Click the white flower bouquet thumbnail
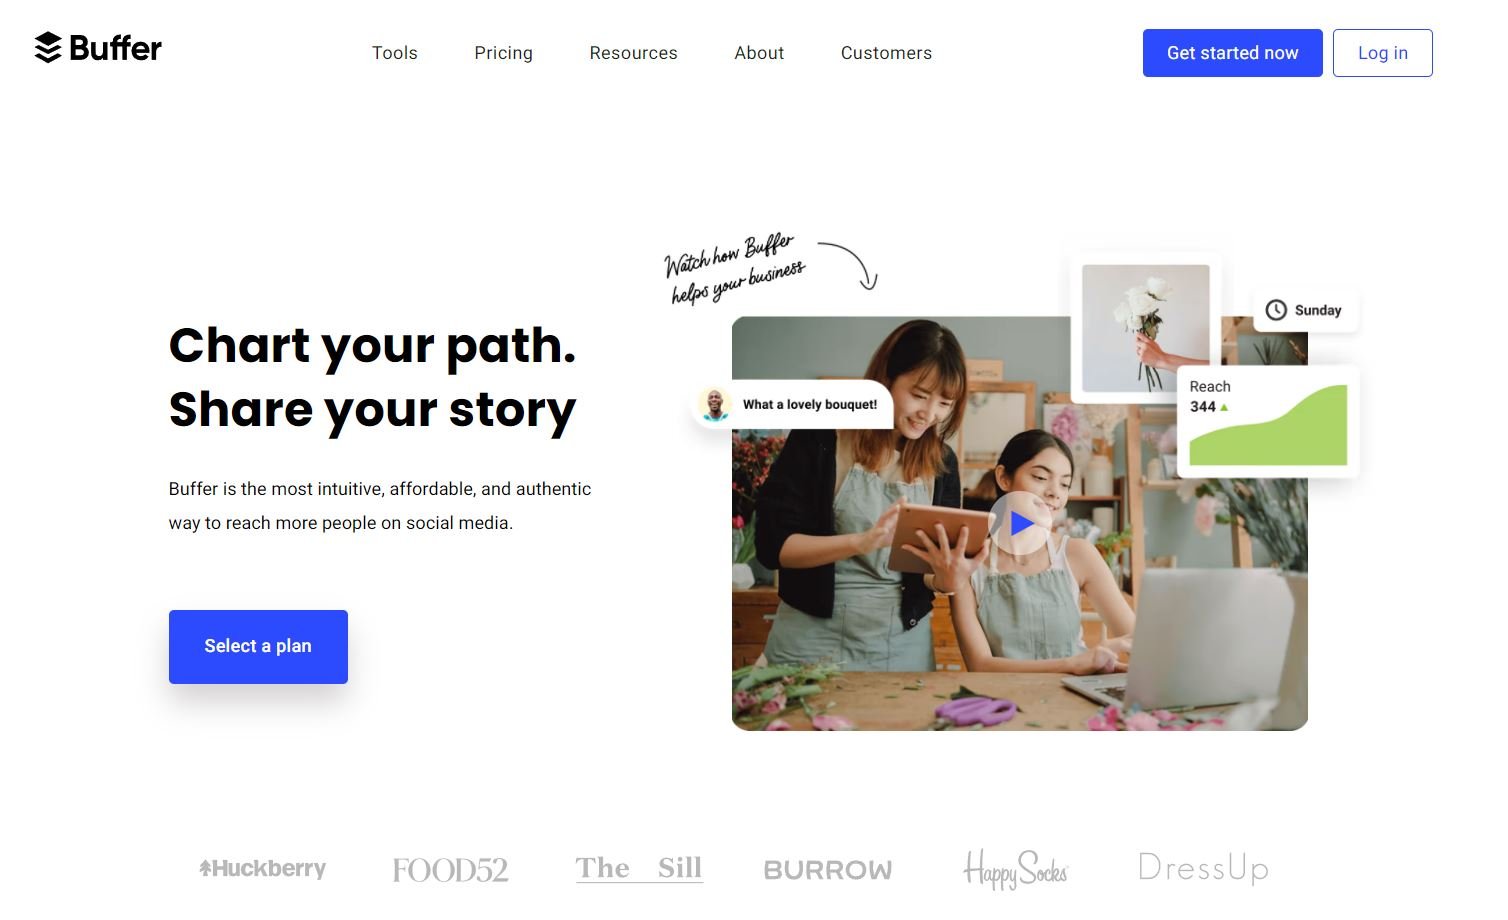 click(1146, 328)
